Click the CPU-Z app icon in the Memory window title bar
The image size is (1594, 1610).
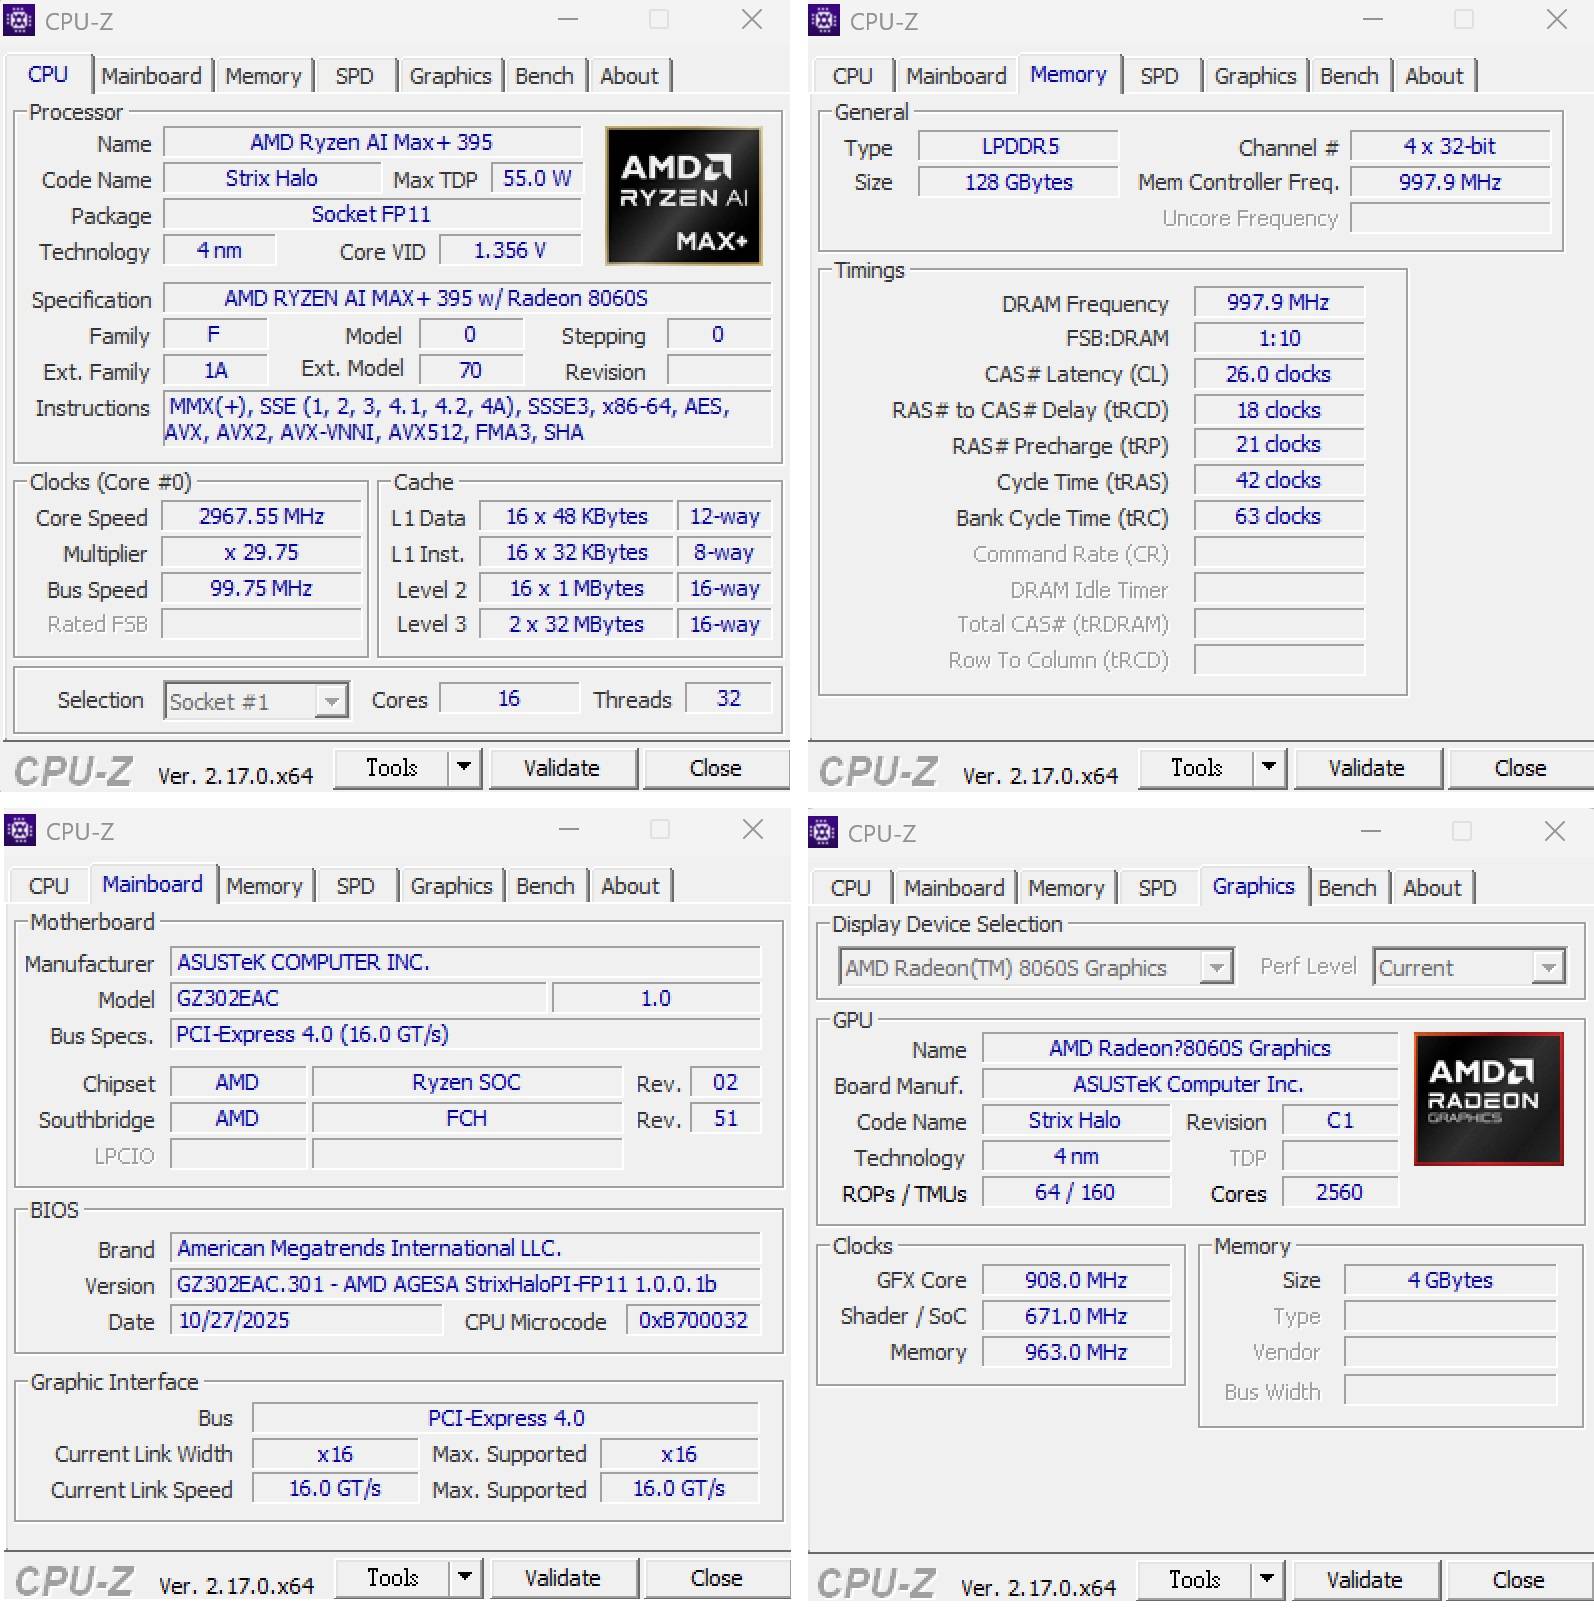click(x=824, y=20)
